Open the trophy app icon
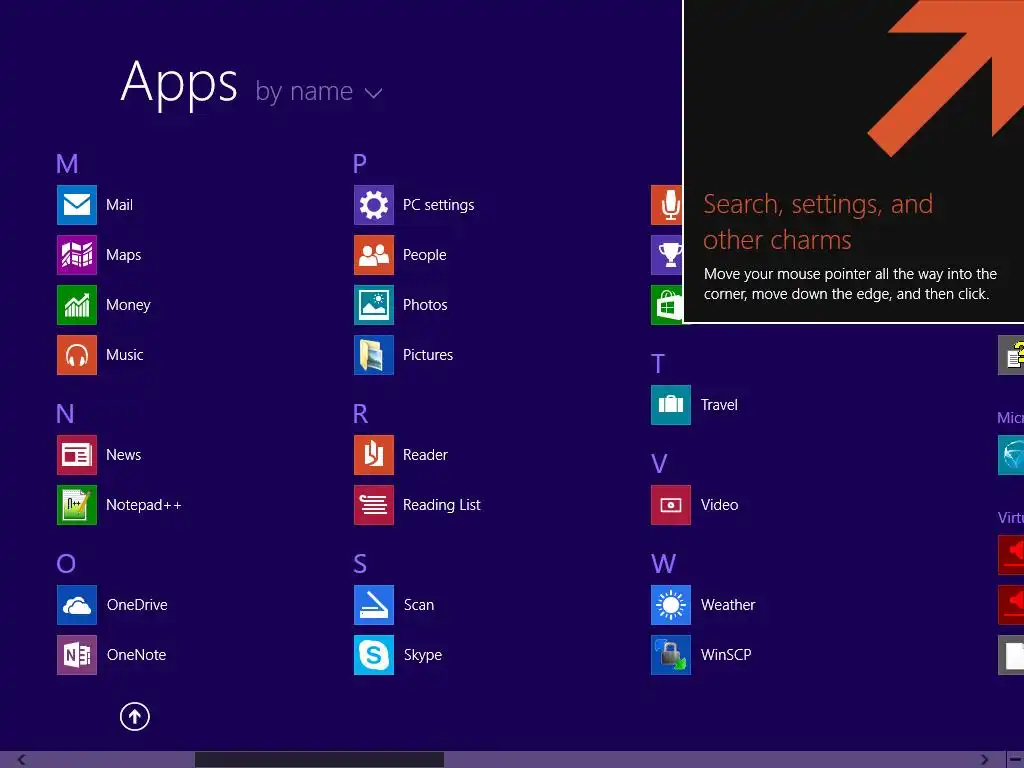The width and height of the screenshot is (1024, 768). pyautogui.click(x=667, y=255)
